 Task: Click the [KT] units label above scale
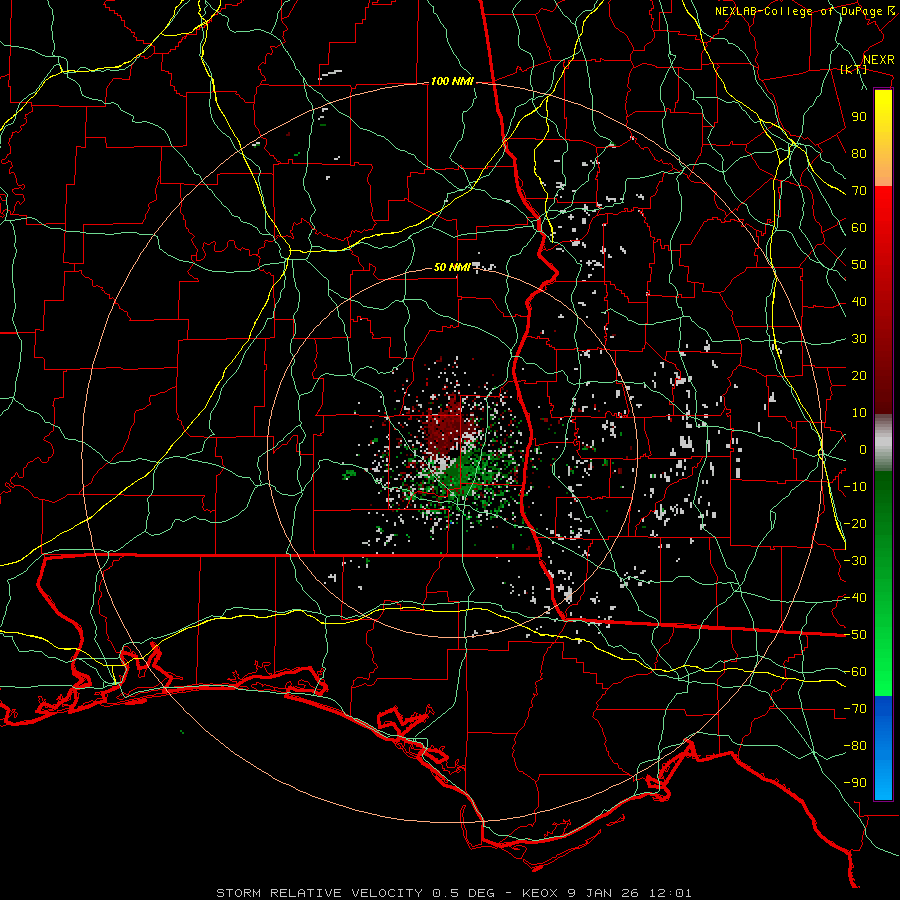[x=854, y=69]
